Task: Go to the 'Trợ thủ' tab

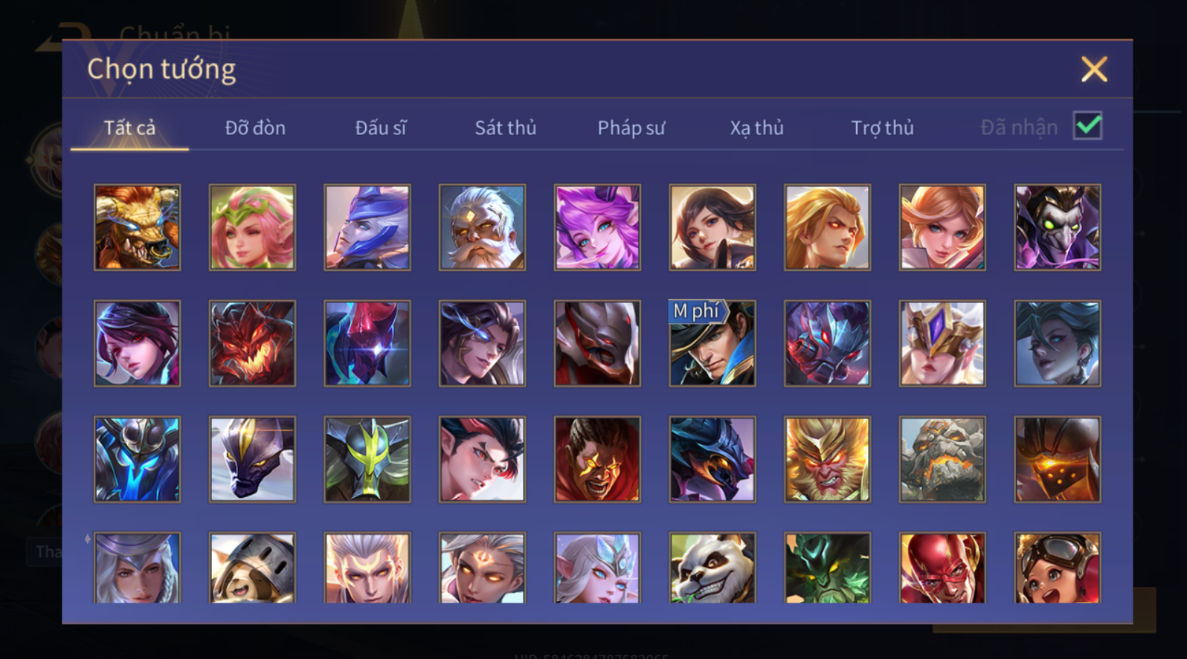Action: pos(882,128)
